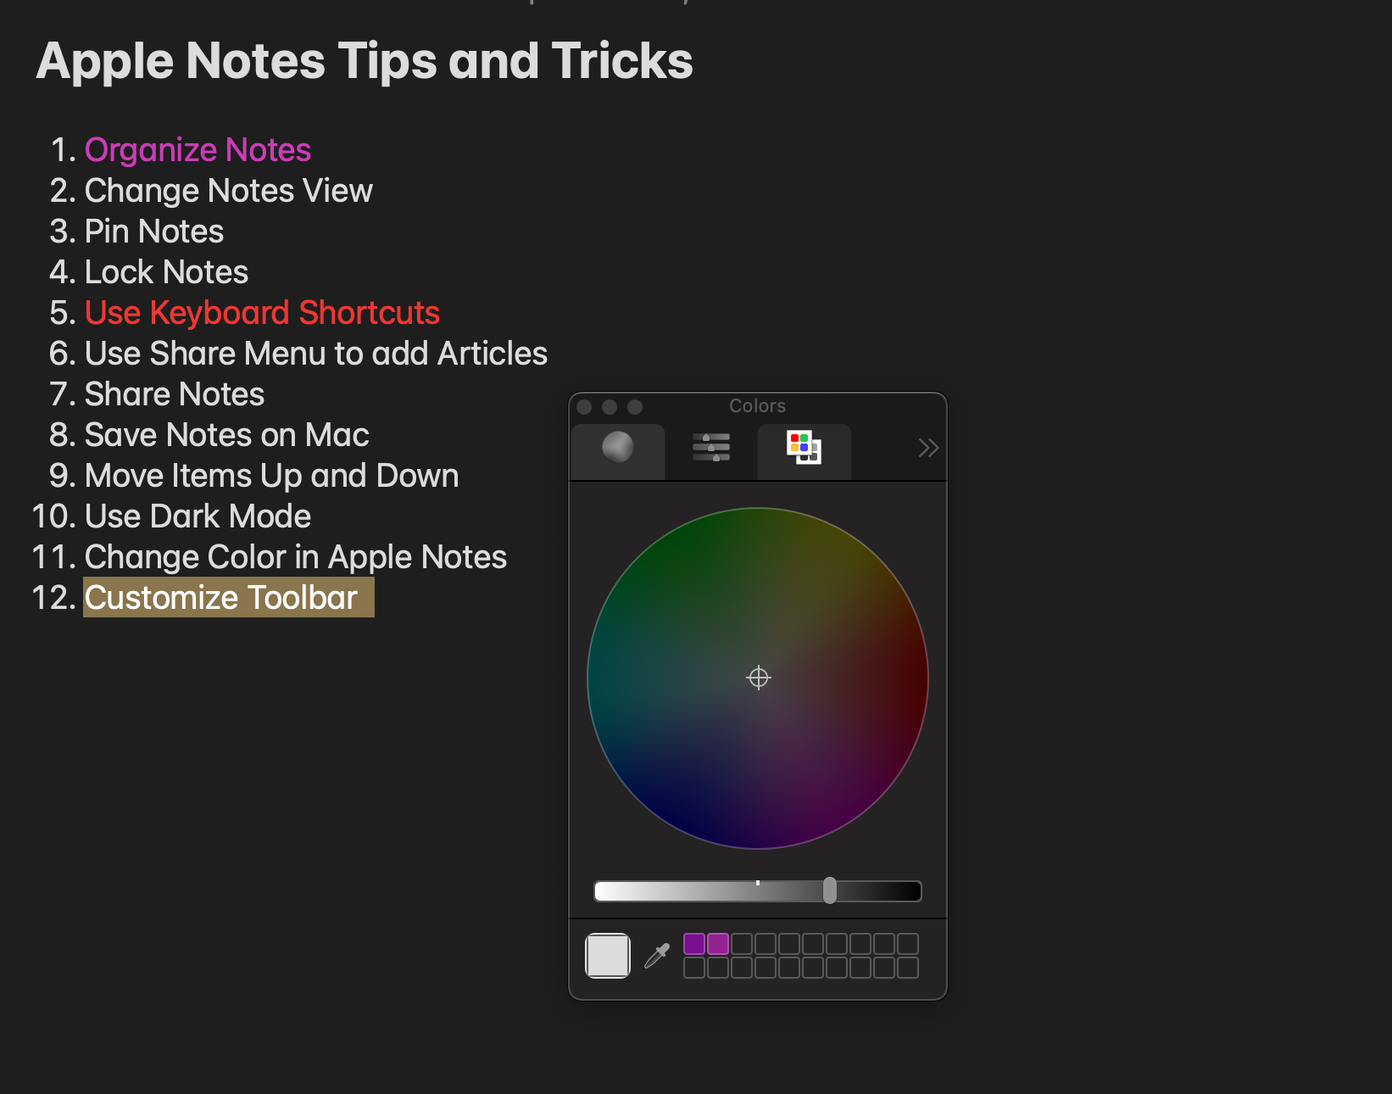Click the Colors window title bar
1392x1094 pixels.
click(757, 405)
